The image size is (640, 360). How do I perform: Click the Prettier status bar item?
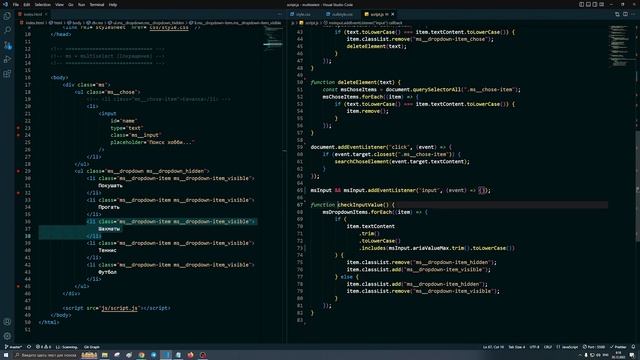click(618, 347)
